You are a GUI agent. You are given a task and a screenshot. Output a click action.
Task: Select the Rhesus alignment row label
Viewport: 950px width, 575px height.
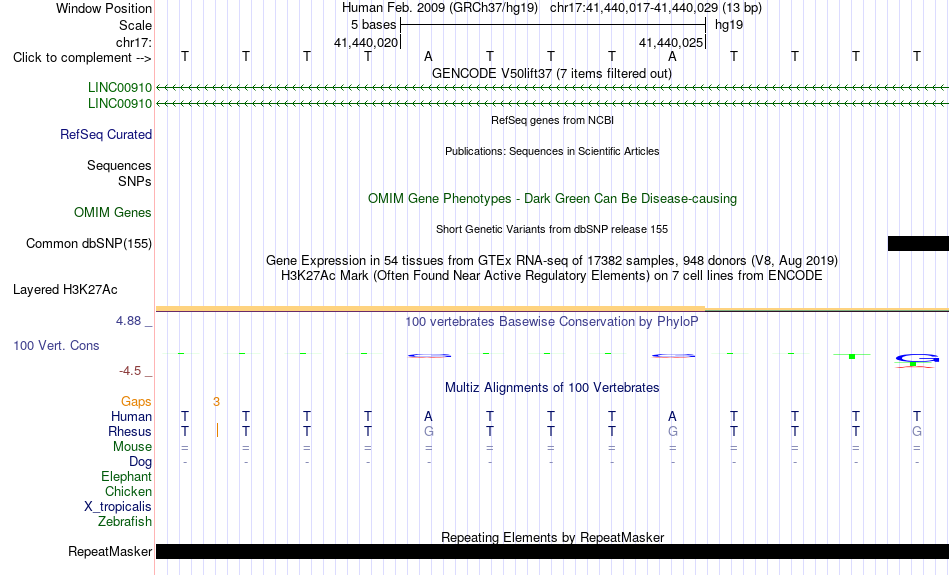click(130, 431)
